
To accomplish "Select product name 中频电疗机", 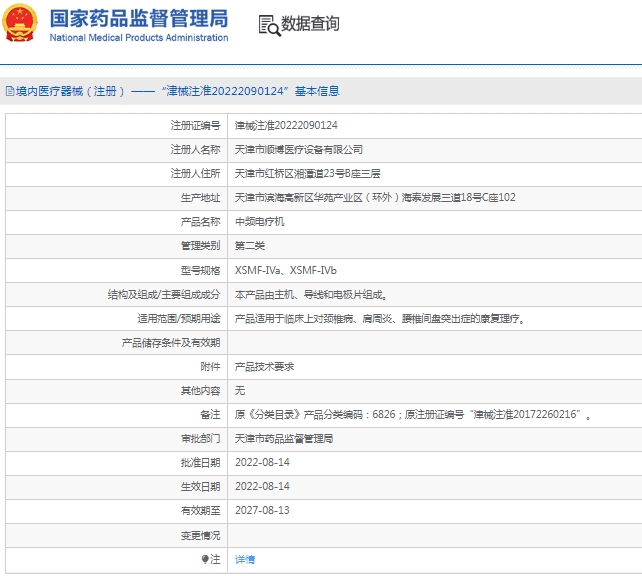I will click(259, 221).
